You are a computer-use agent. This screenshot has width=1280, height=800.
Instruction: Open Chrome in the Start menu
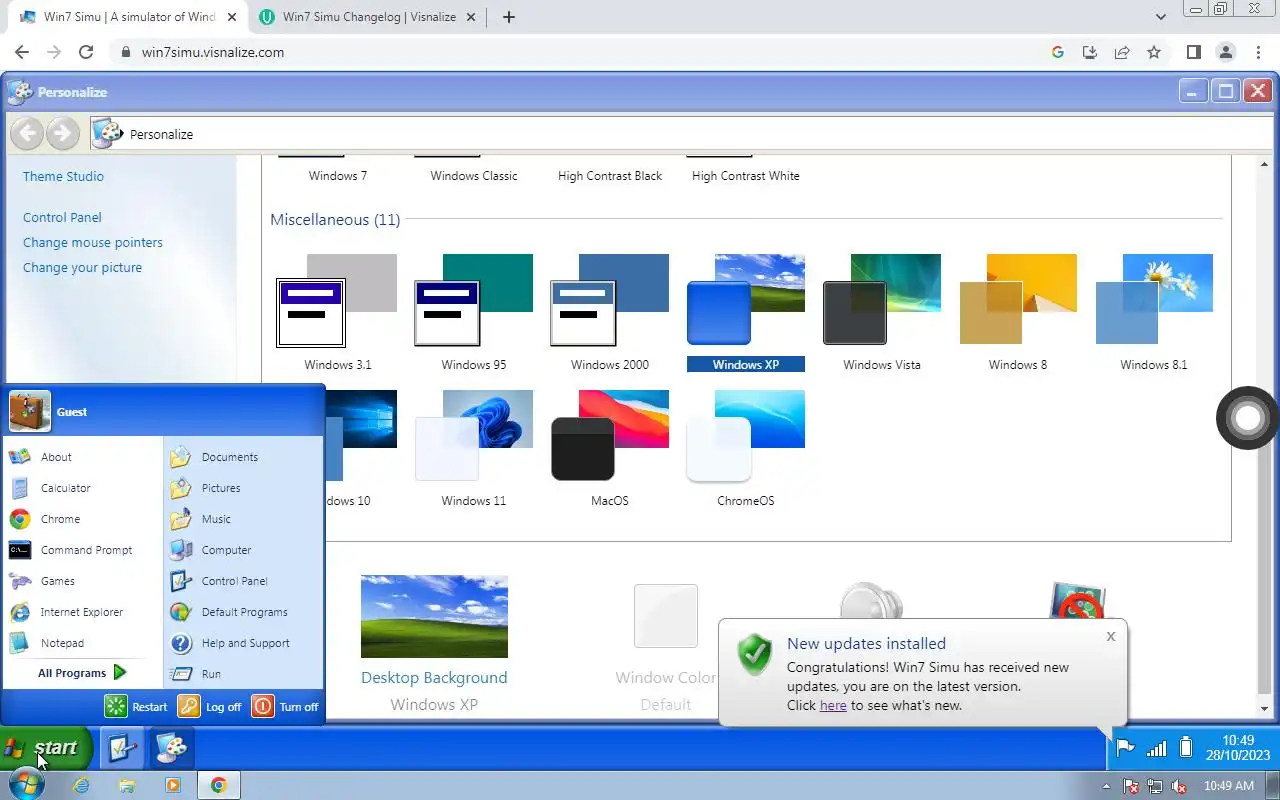point(82,519)
